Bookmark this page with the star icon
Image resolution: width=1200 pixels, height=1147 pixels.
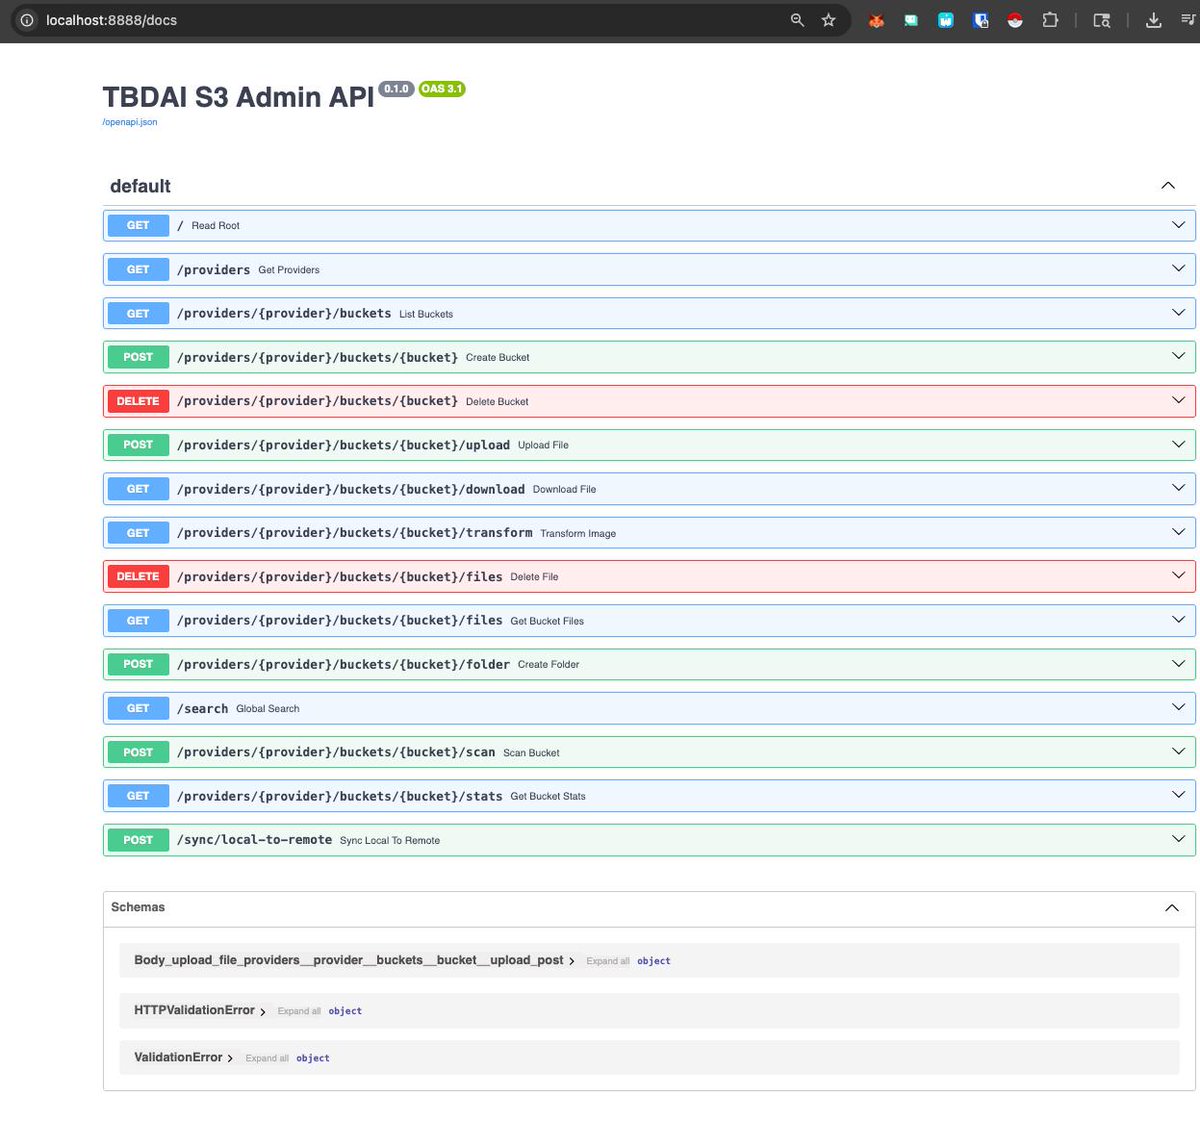[828, 20]
